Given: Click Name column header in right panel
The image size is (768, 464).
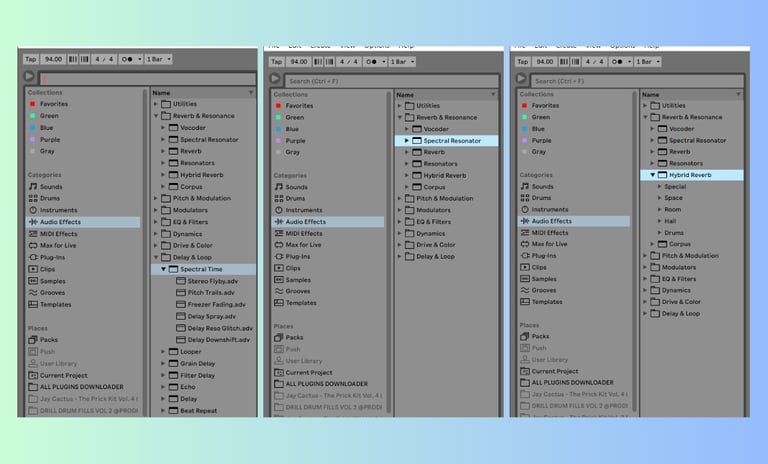Looking at the screenshot, I should pyautogui.click(x=692, y=95).
